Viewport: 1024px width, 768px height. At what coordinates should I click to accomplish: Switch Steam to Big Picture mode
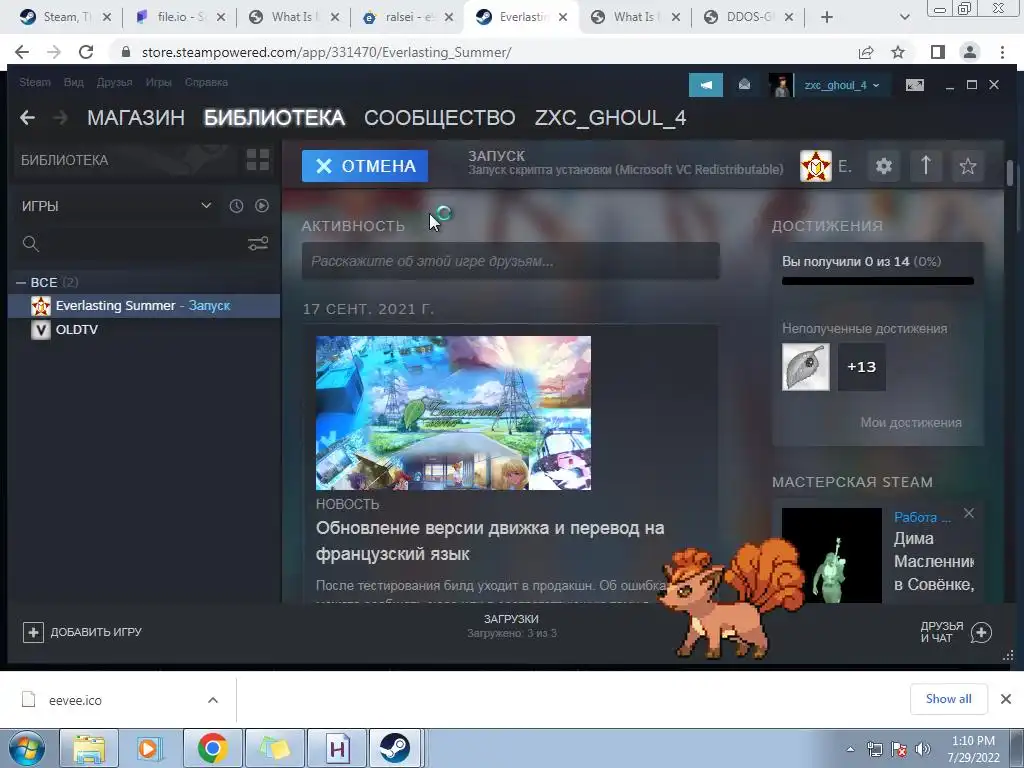coord(914,85)
